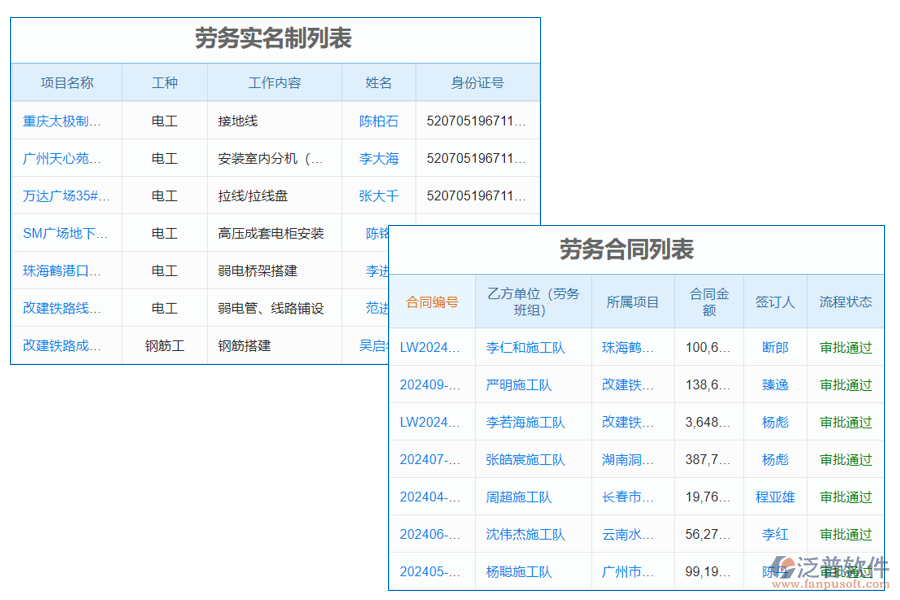Open worker 陈柏石 profile
Image resolution: width=900 pixels, height=600 pixels.
click(x=378, y=120)
